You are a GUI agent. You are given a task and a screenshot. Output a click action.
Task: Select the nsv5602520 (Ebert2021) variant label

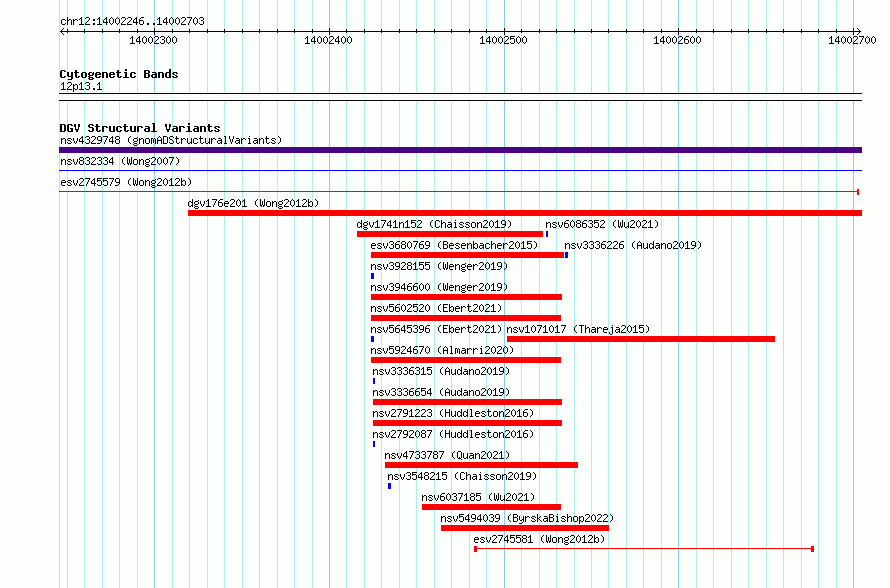(436, 308)
